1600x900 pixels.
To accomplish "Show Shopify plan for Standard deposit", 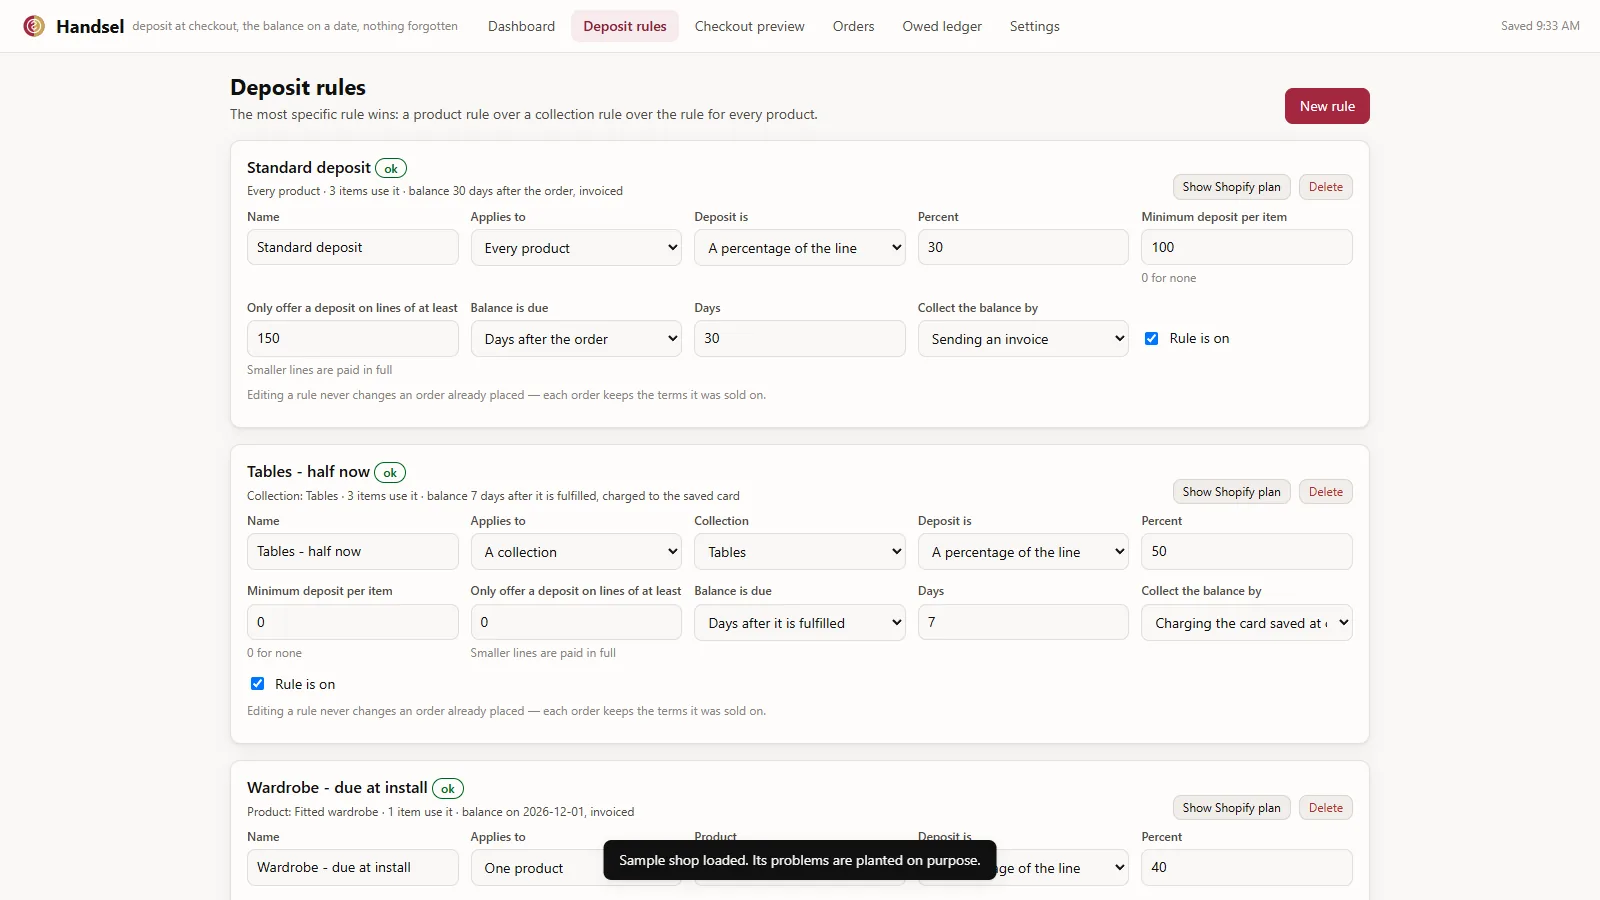I will tap(1231, 187).
